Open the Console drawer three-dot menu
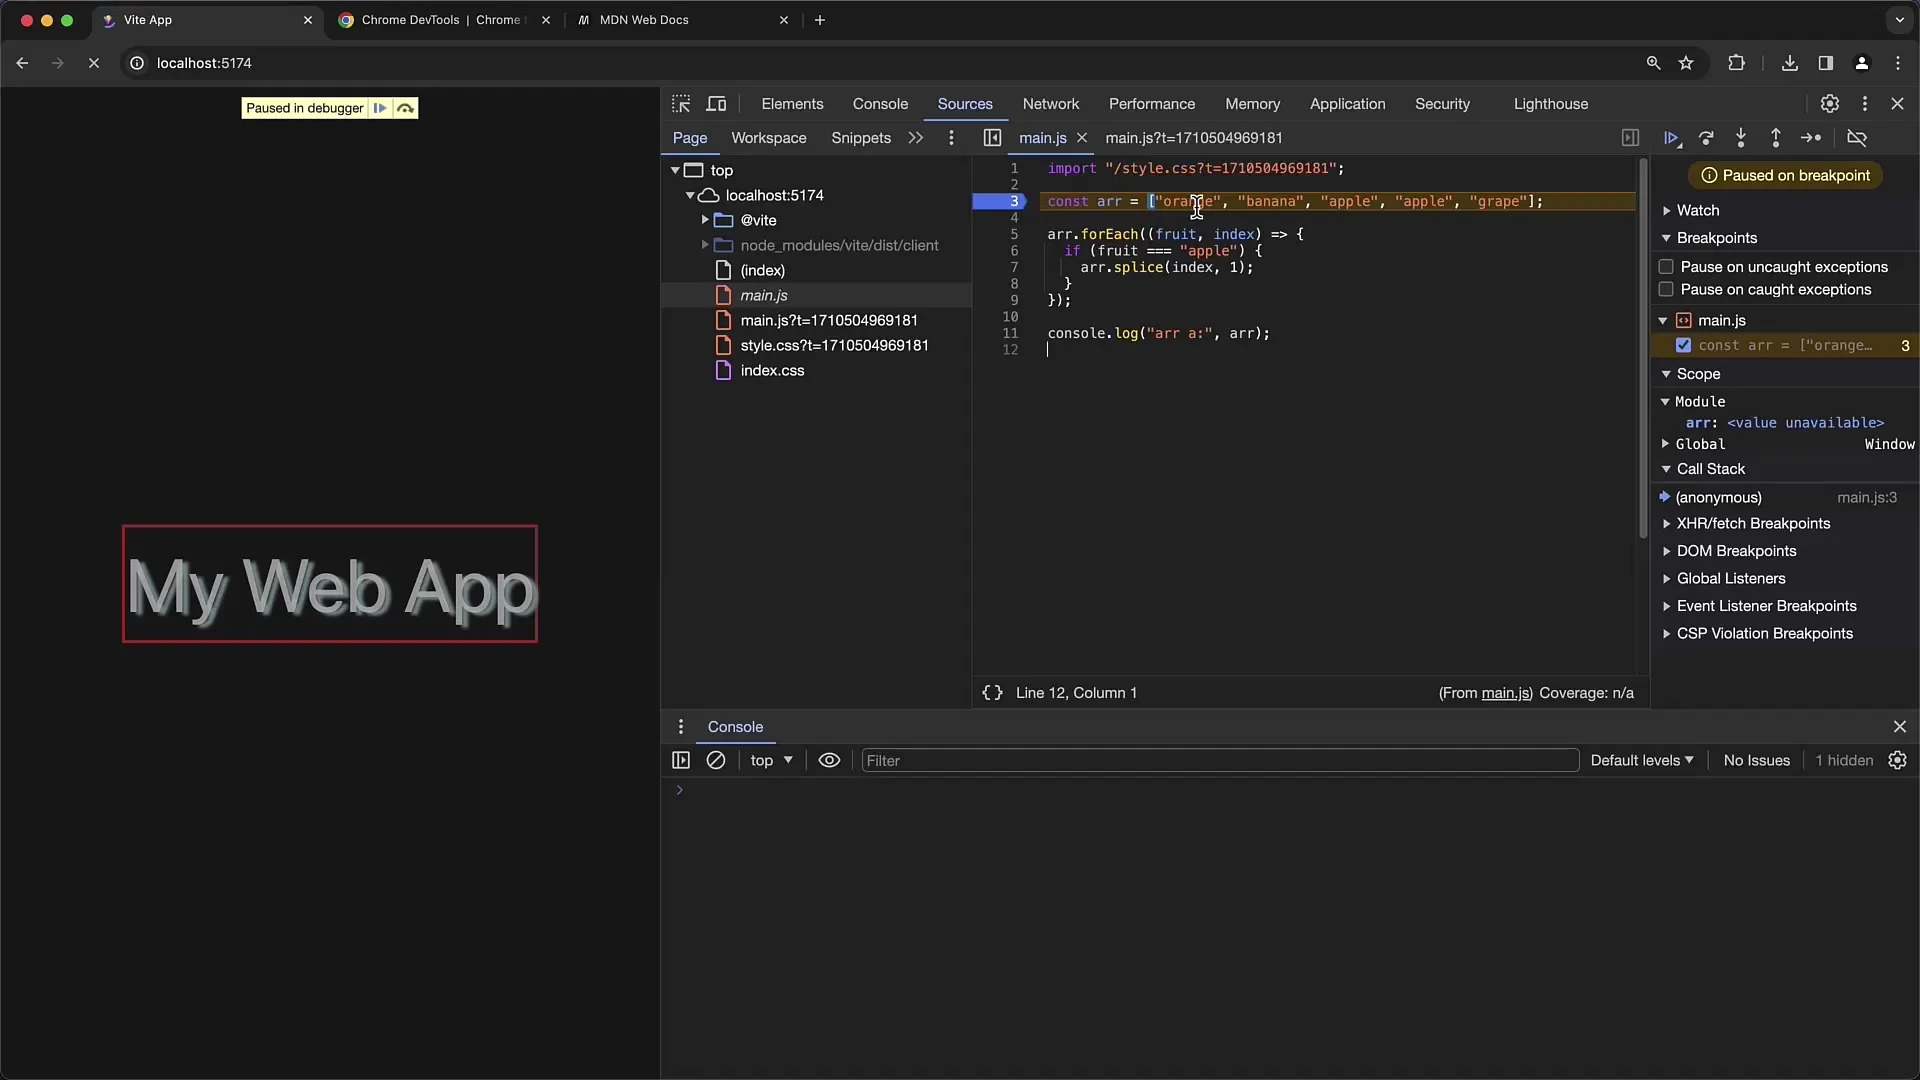The height and width of the screenshot is (1080, 1920). coord(681,727)
